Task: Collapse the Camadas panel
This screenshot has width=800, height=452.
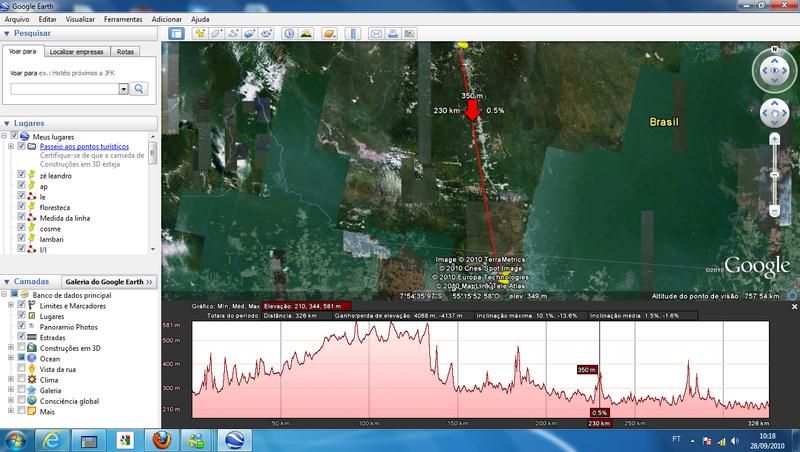Action: (x=7, y=282)
